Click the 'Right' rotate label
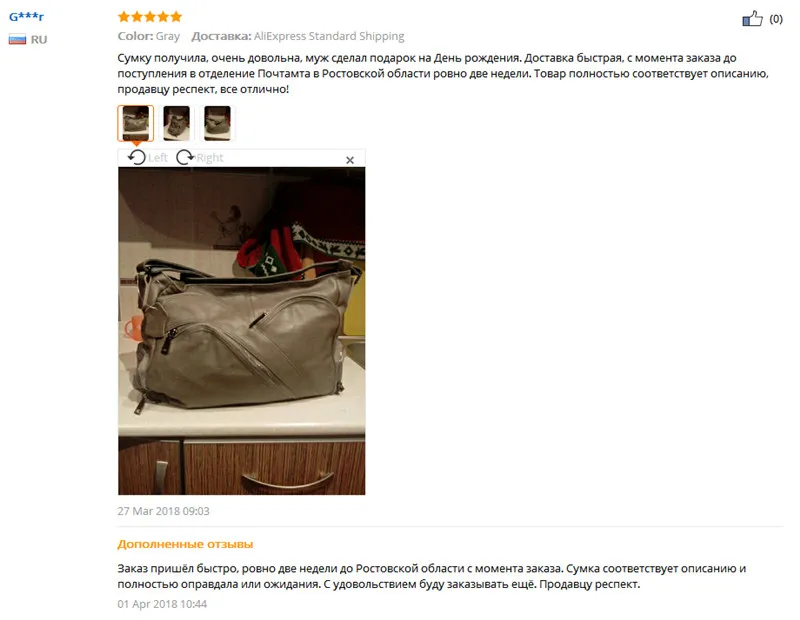 pos(210,158)
